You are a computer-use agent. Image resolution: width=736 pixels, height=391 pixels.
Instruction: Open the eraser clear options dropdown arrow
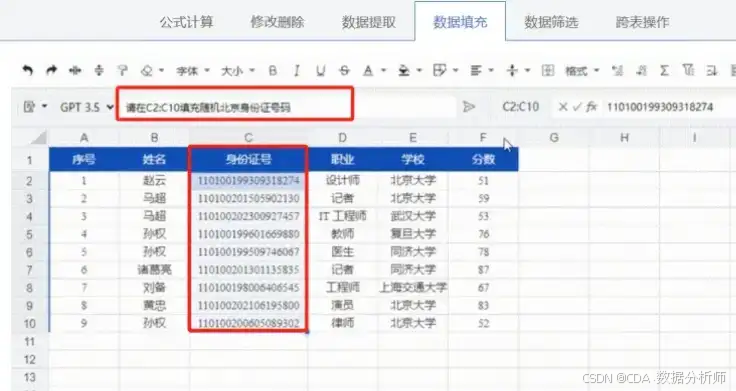pos(161,71)
